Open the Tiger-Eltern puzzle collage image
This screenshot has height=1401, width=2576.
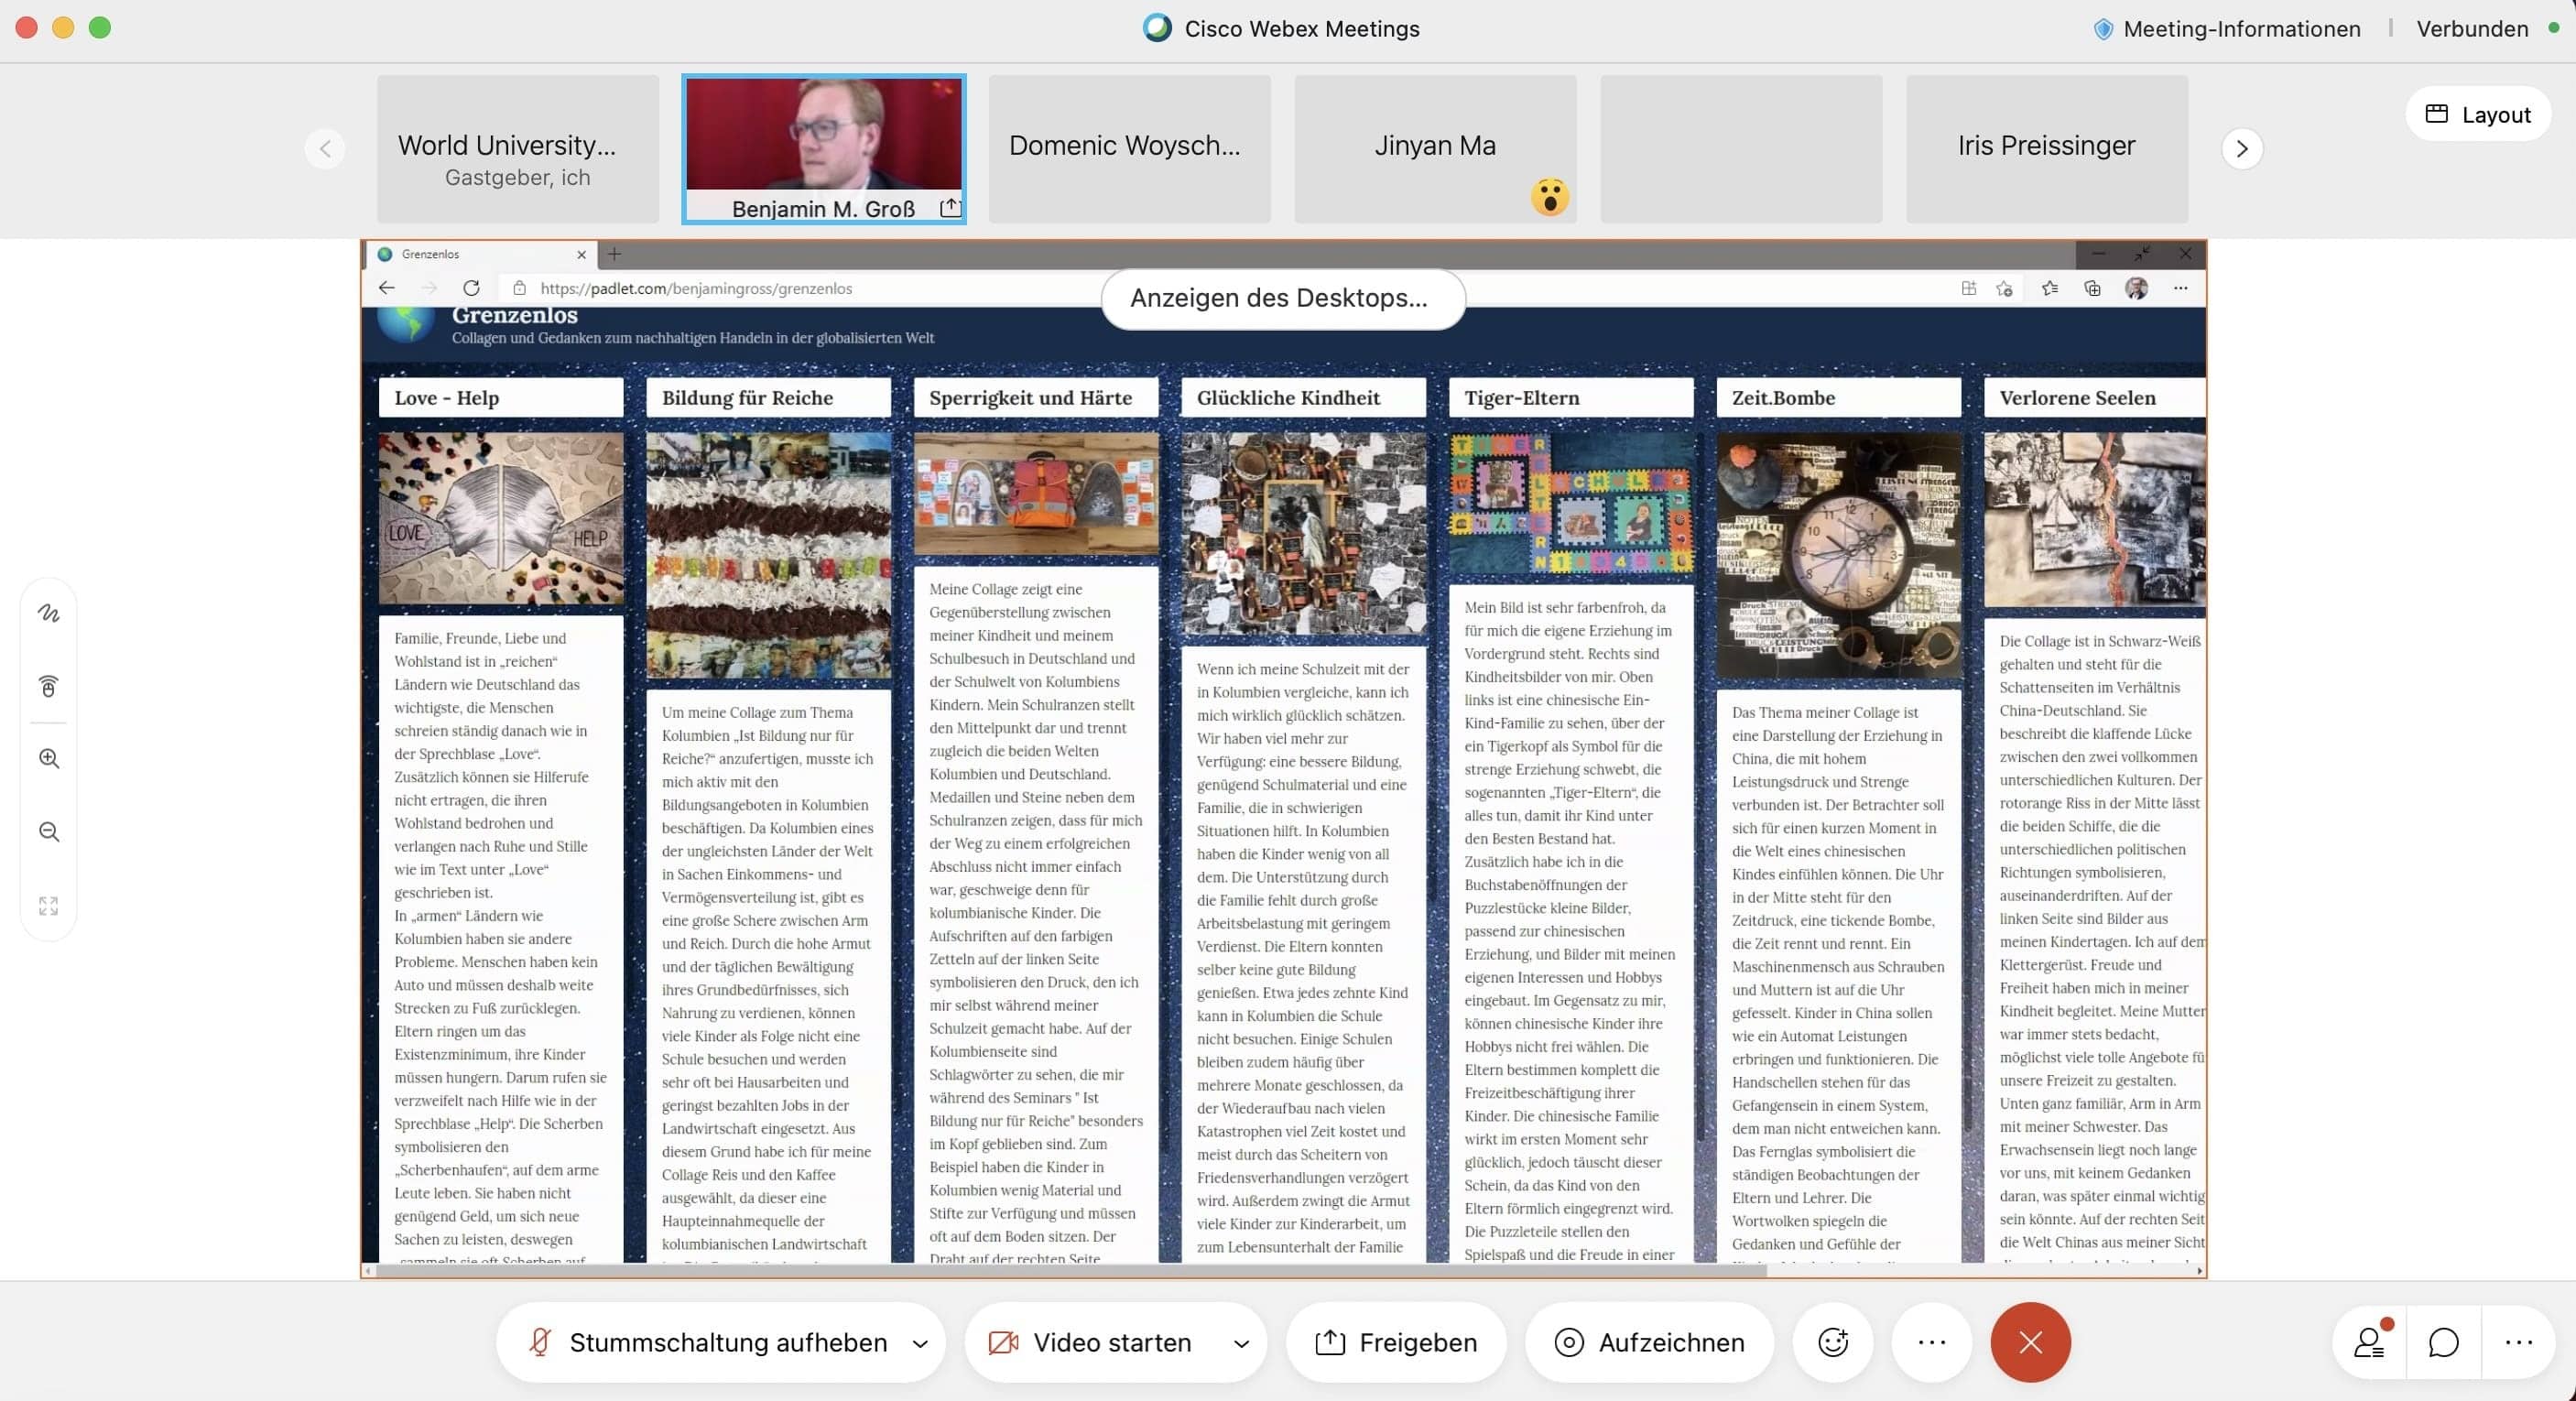coord(1571,502)
